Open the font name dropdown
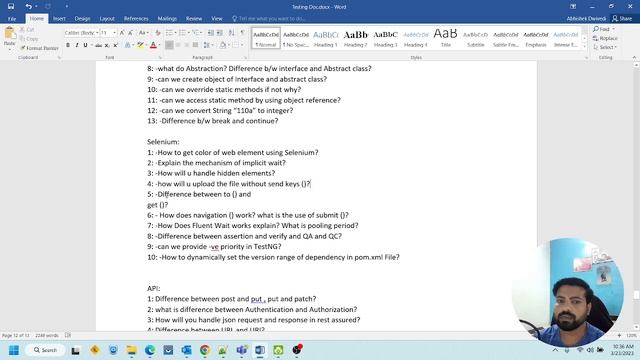The image size is (640, 360). coord(97,33)
